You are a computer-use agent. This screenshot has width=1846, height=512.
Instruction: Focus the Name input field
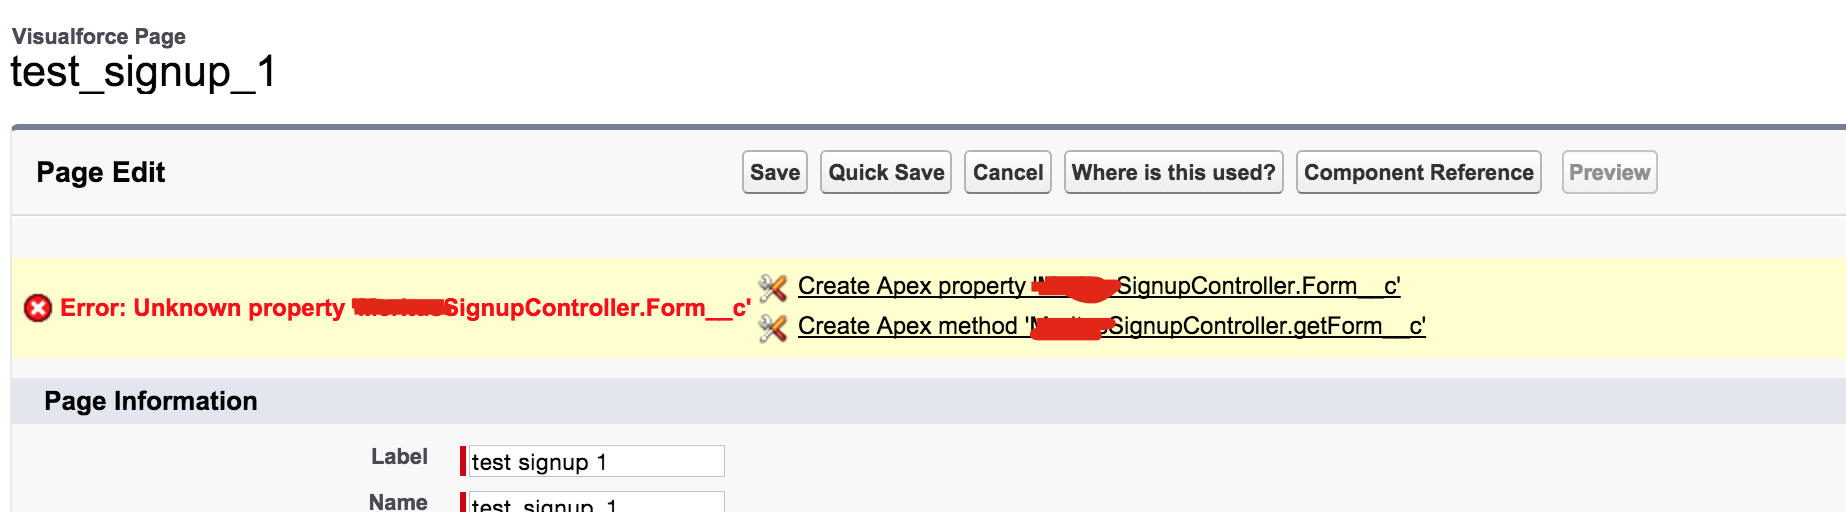596,502
